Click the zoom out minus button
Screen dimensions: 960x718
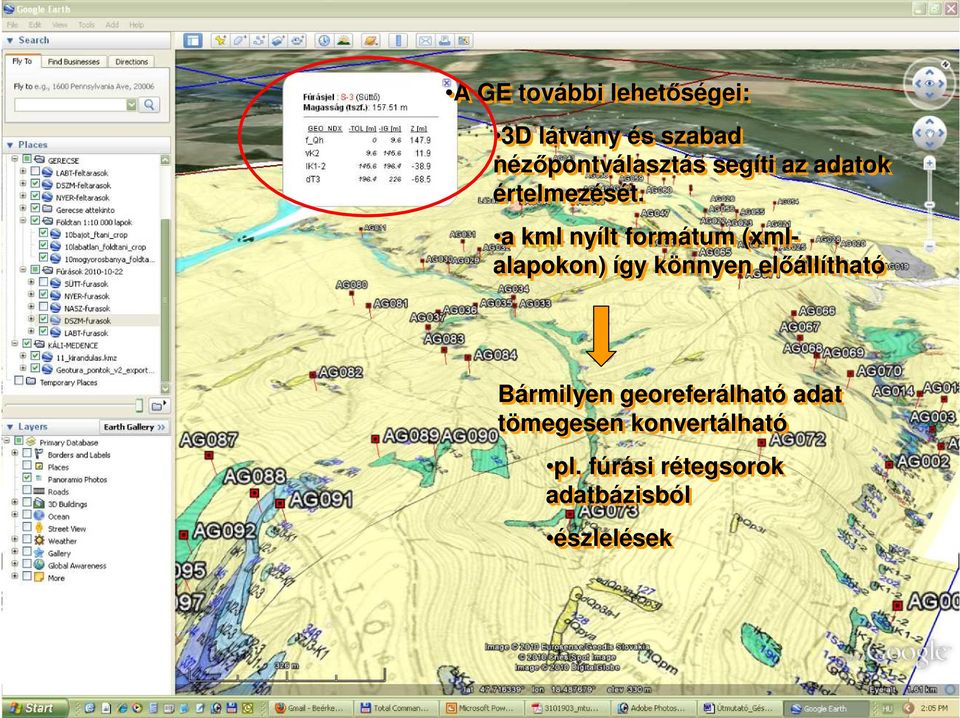click(x=929, y=246)
